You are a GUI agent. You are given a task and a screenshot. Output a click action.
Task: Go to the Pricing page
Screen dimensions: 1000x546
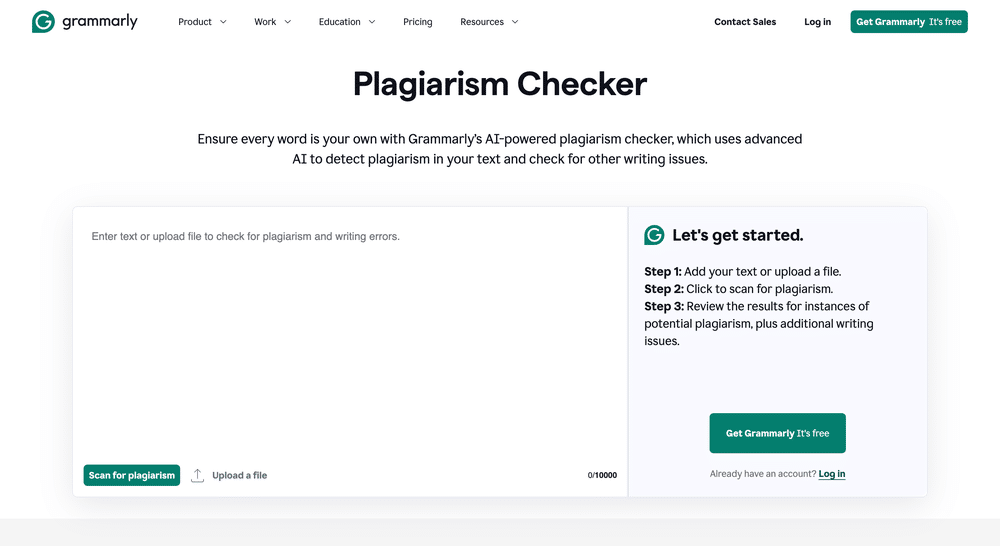418,22
